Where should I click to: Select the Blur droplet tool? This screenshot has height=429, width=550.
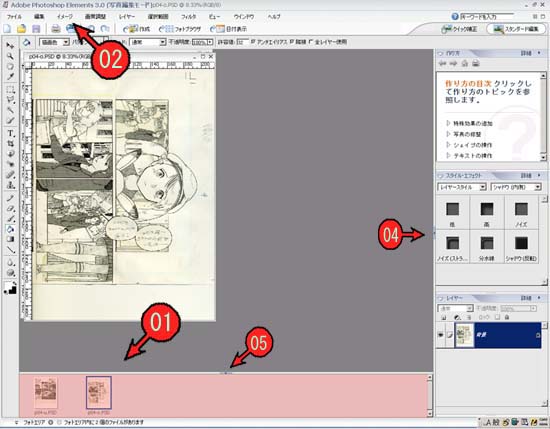pyautogui.click(x=10, y=262)
